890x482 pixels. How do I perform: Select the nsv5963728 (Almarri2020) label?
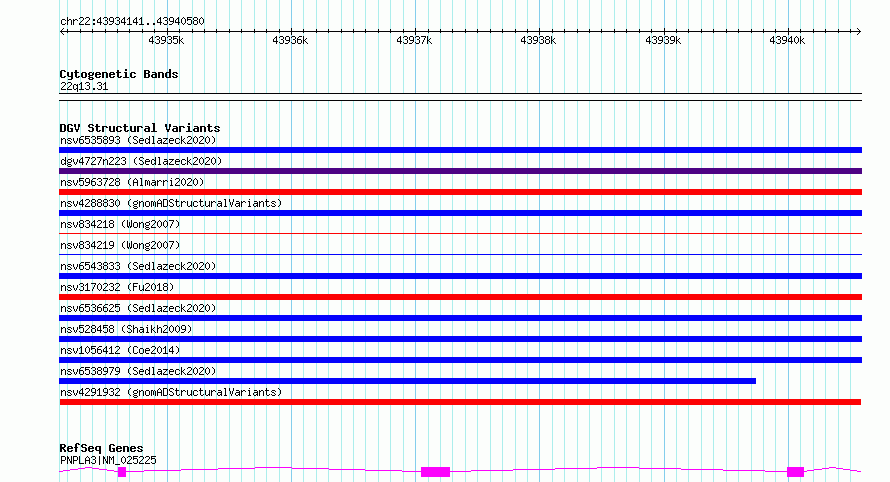pyautogui.click(x=132, y=182)
